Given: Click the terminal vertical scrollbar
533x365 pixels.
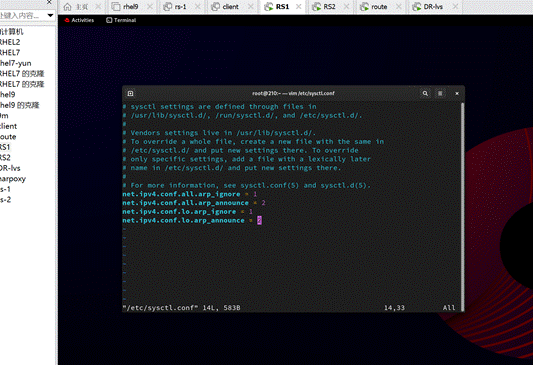Looking at the screenshot, I should 462,206.
